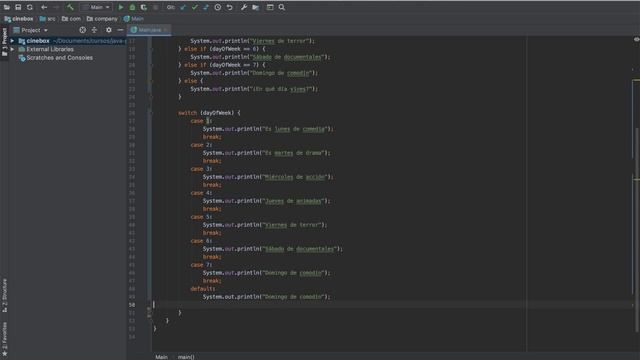Build the project with the hammer icon

pos(70,7)
